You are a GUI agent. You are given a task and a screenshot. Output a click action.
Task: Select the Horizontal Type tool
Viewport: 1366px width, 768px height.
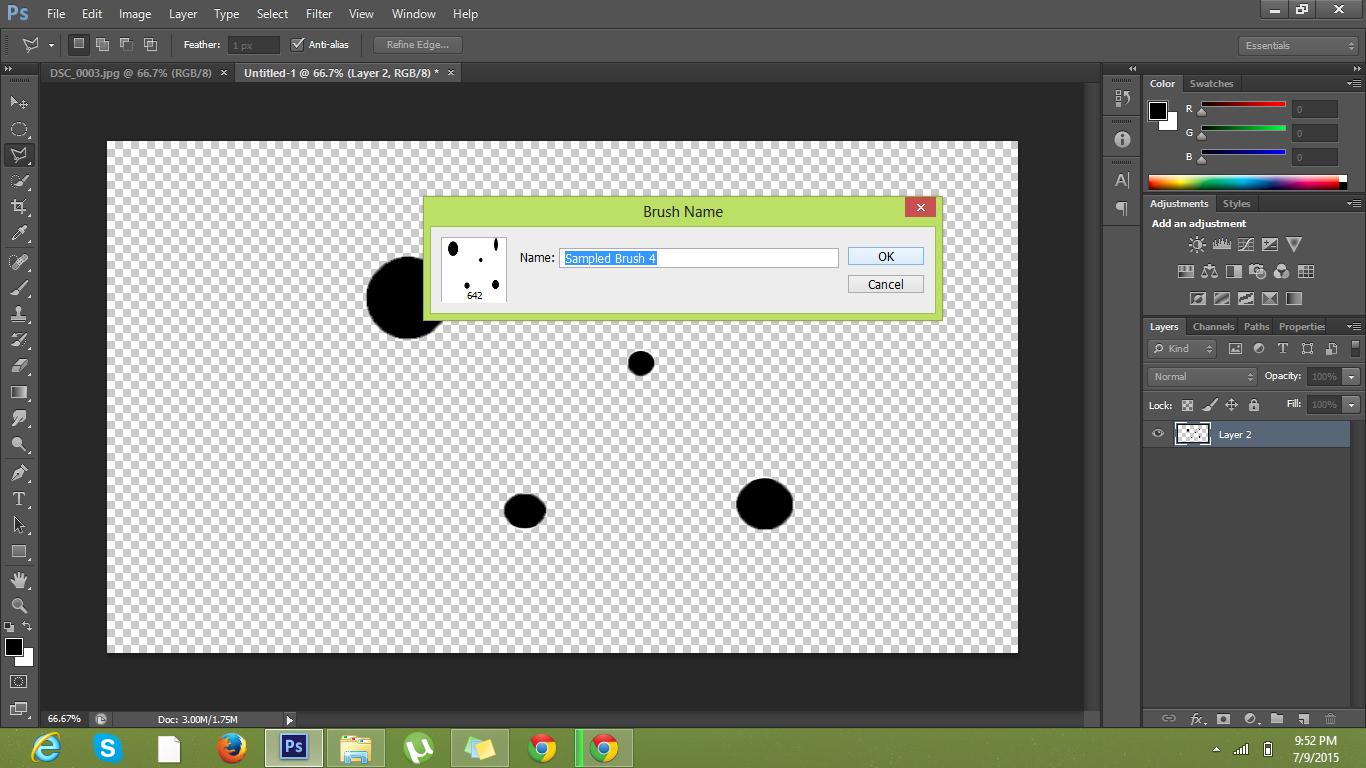coord(19,499)
